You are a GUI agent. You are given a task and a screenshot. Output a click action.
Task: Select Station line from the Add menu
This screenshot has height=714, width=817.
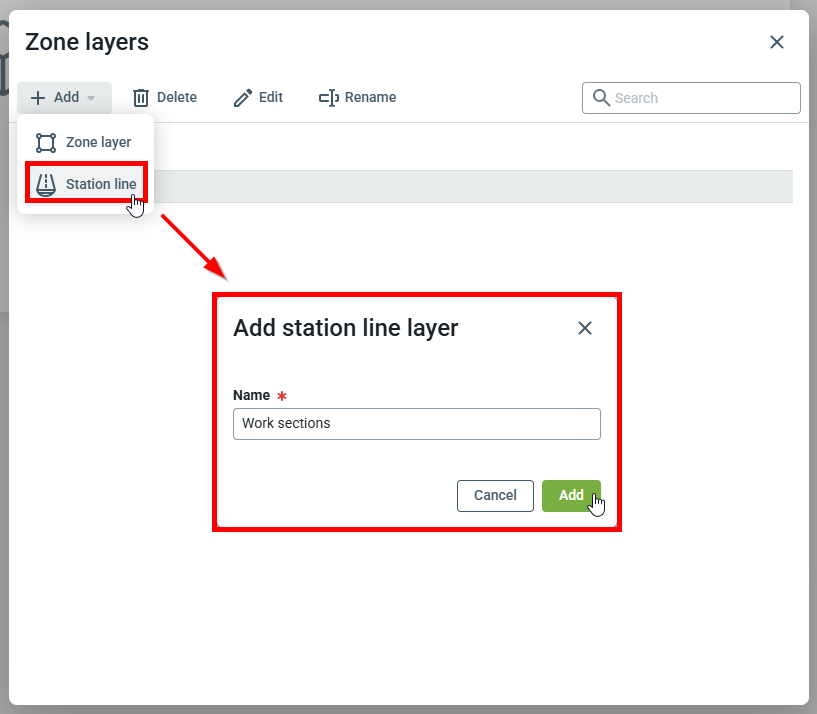coord(100,184)
